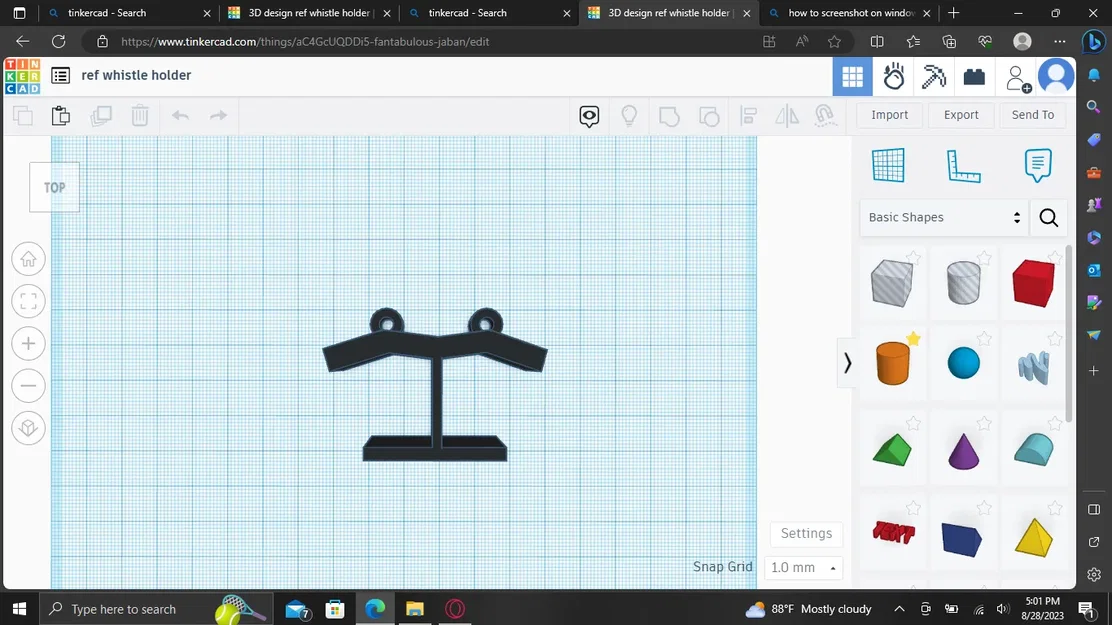Switch to how to screenshot browser tab

pos(849,13)
